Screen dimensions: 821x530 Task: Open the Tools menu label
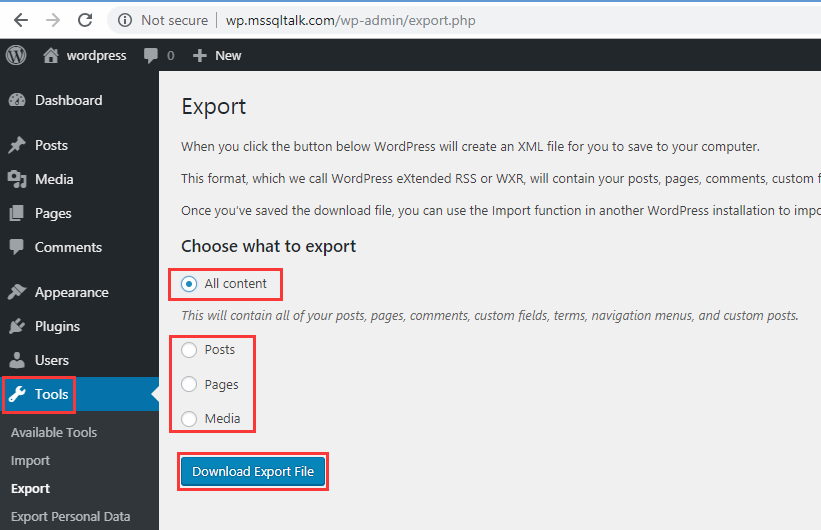click(x=51, y=394)
